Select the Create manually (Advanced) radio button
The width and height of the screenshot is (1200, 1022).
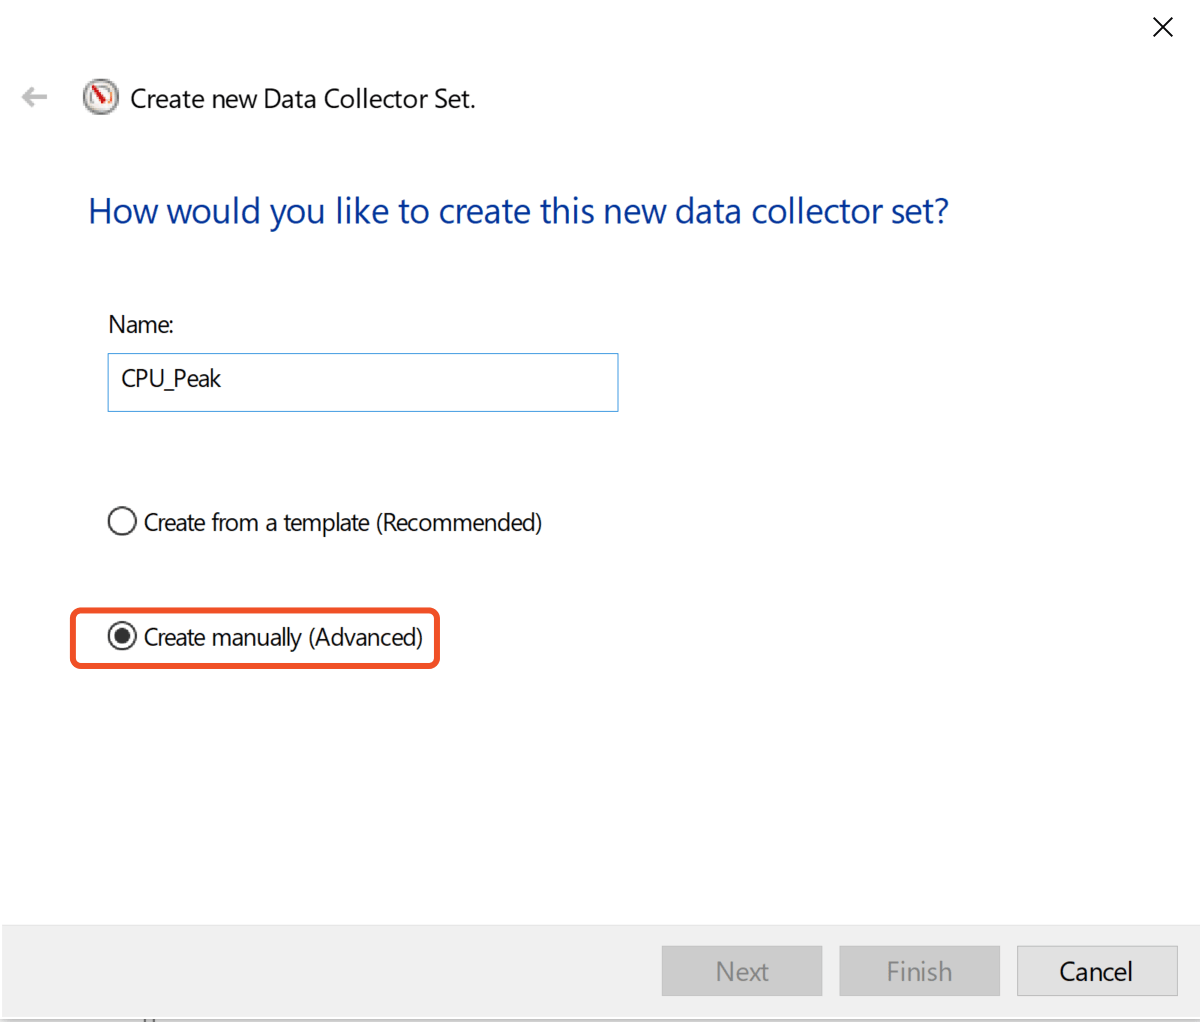[x=122, y=637]
